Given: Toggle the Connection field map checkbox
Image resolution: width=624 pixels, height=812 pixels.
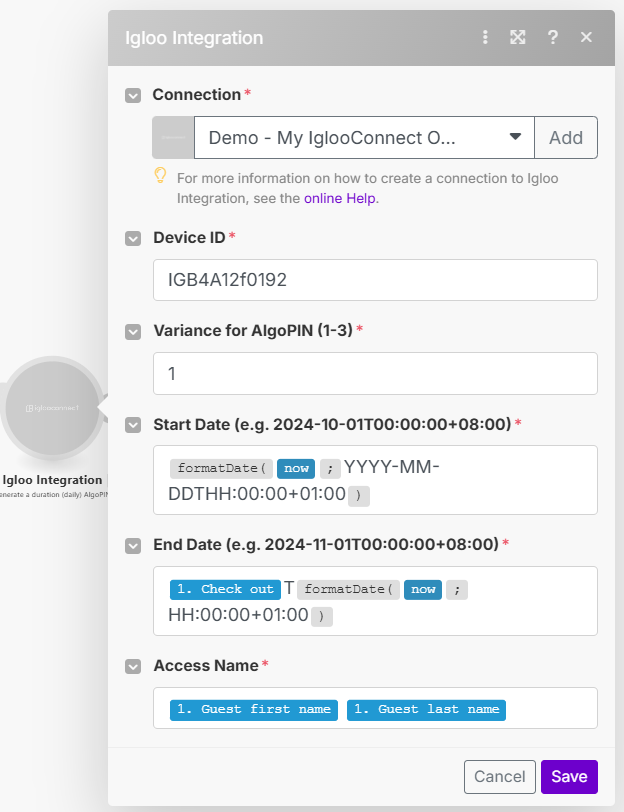Looking at the screenshot, I should [x=133, y=95].
